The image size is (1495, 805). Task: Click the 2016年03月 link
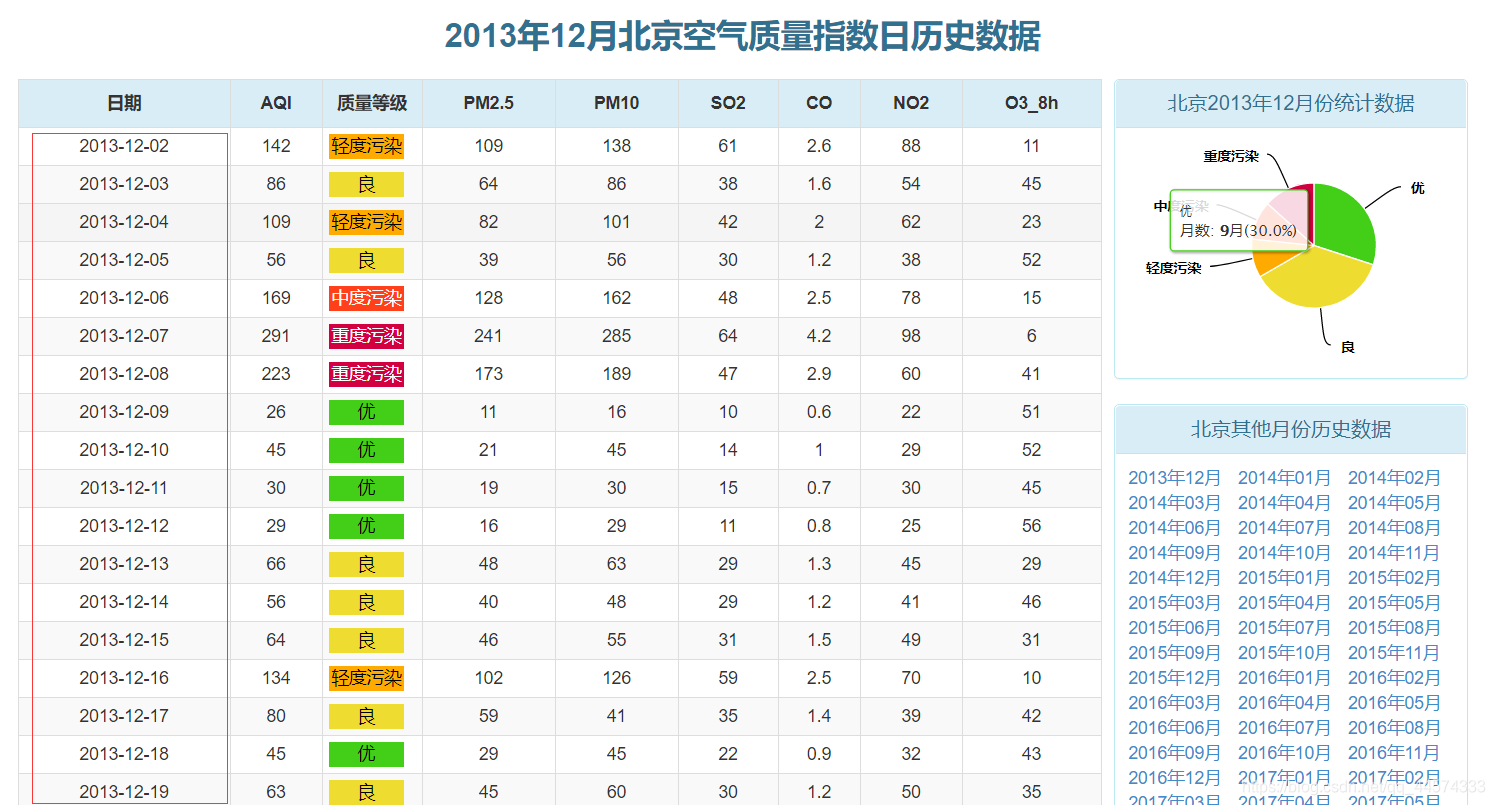(x=1175, y=703)
